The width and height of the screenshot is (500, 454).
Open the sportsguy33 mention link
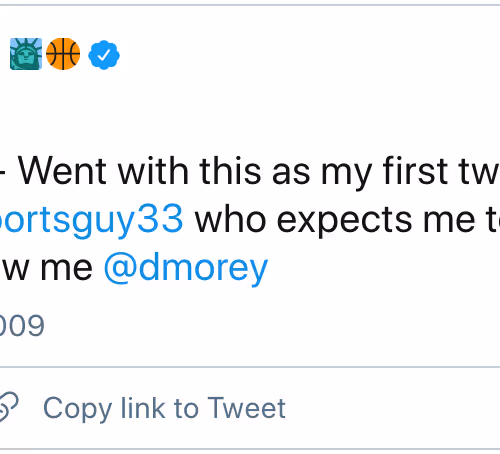[91, 220]
